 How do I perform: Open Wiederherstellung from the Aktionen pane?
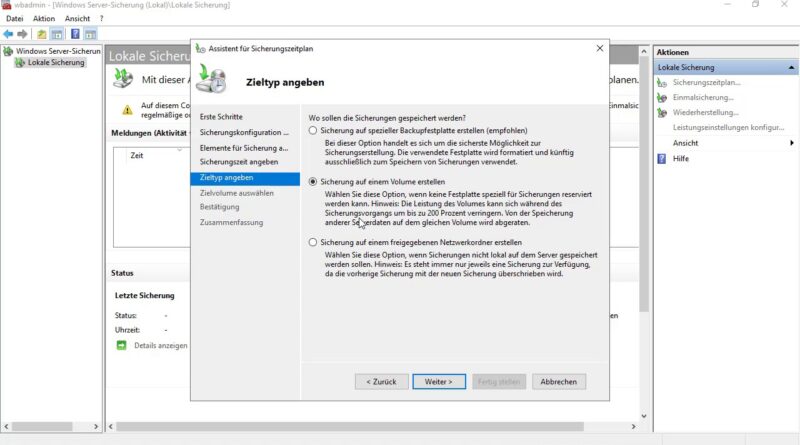pos(705,112)
